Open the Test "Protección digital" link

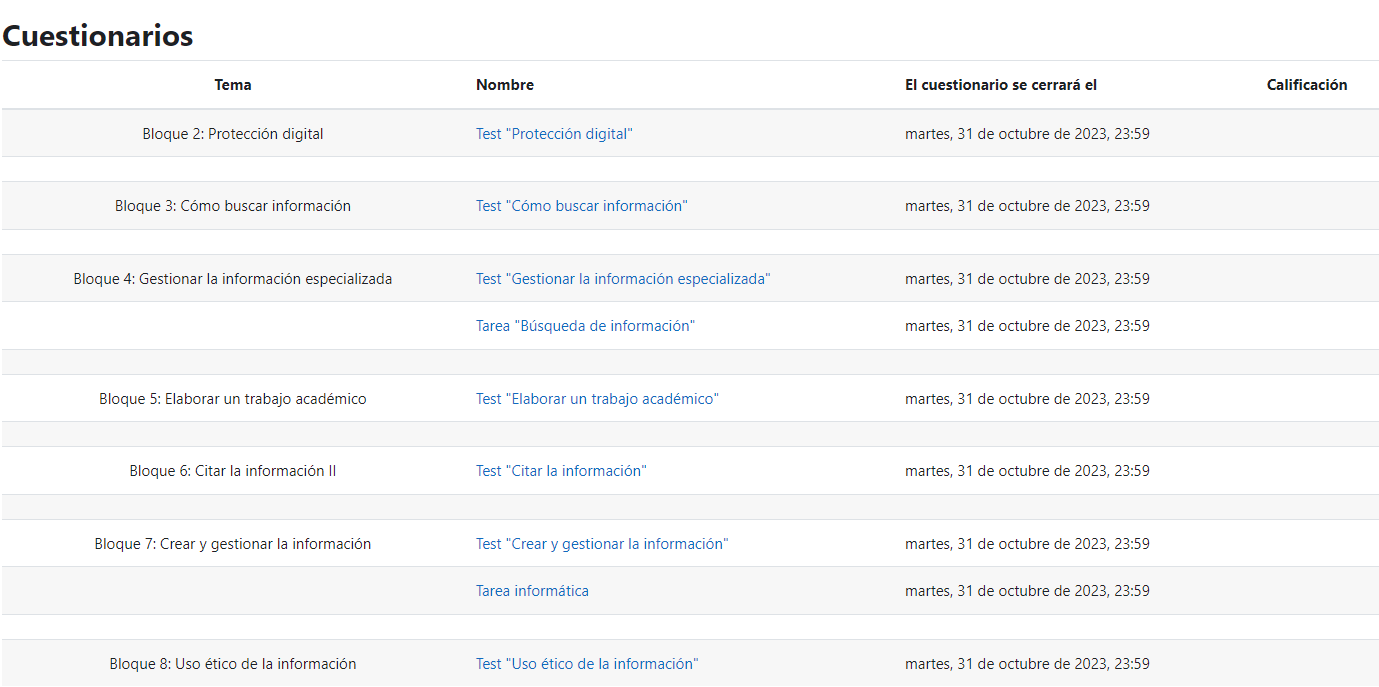(554, 134)
